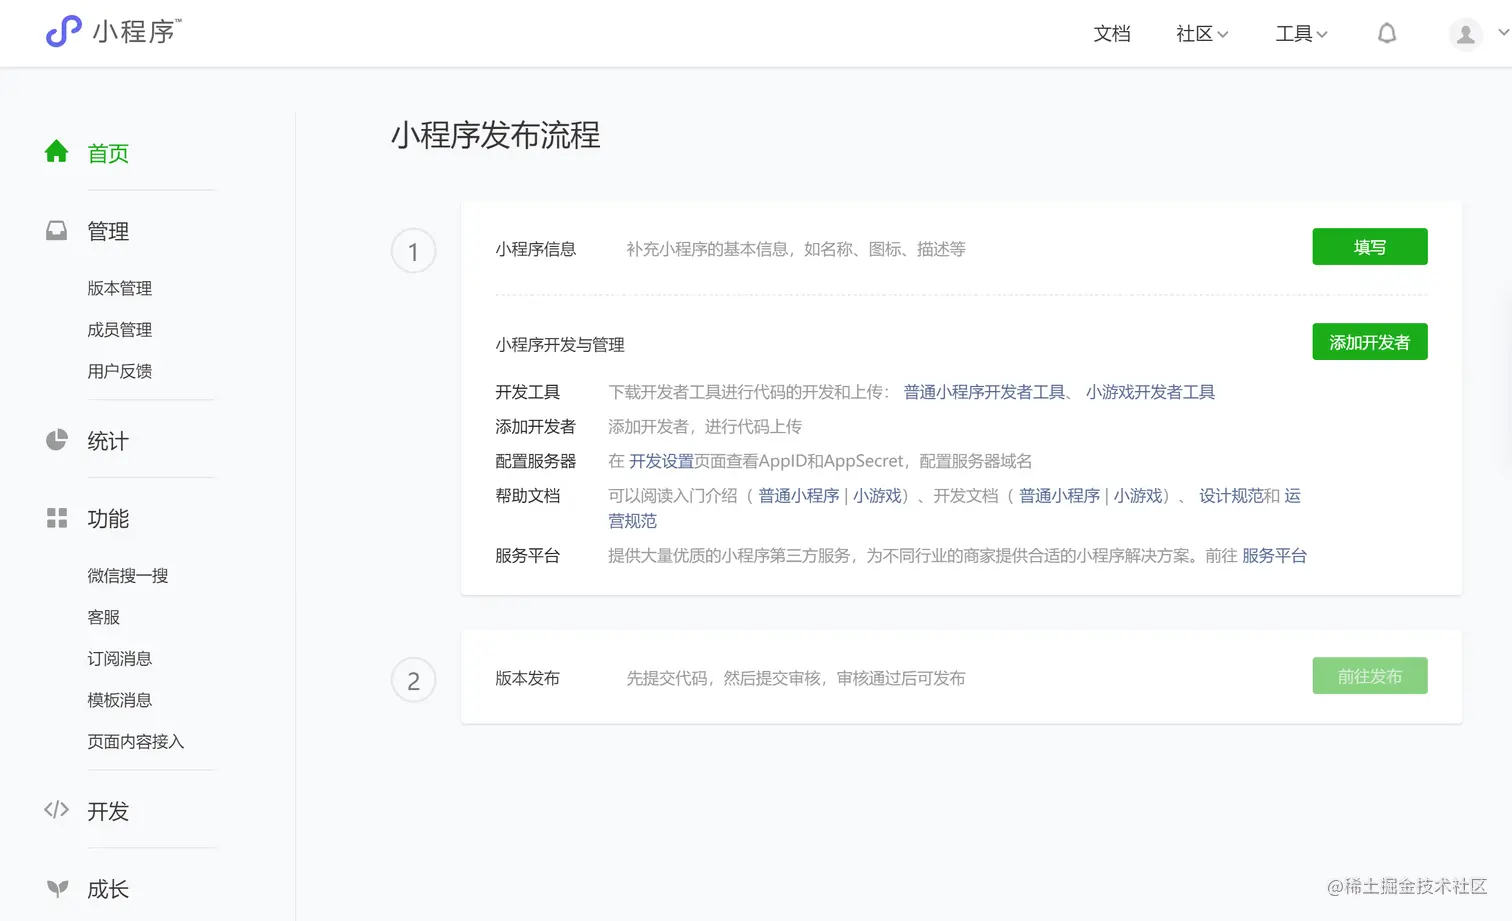Image resolution: width=1512 pixels, height=921 pixels.
Task: Open 小游戏开发者工具 link
Action: tap(1150, 392)
